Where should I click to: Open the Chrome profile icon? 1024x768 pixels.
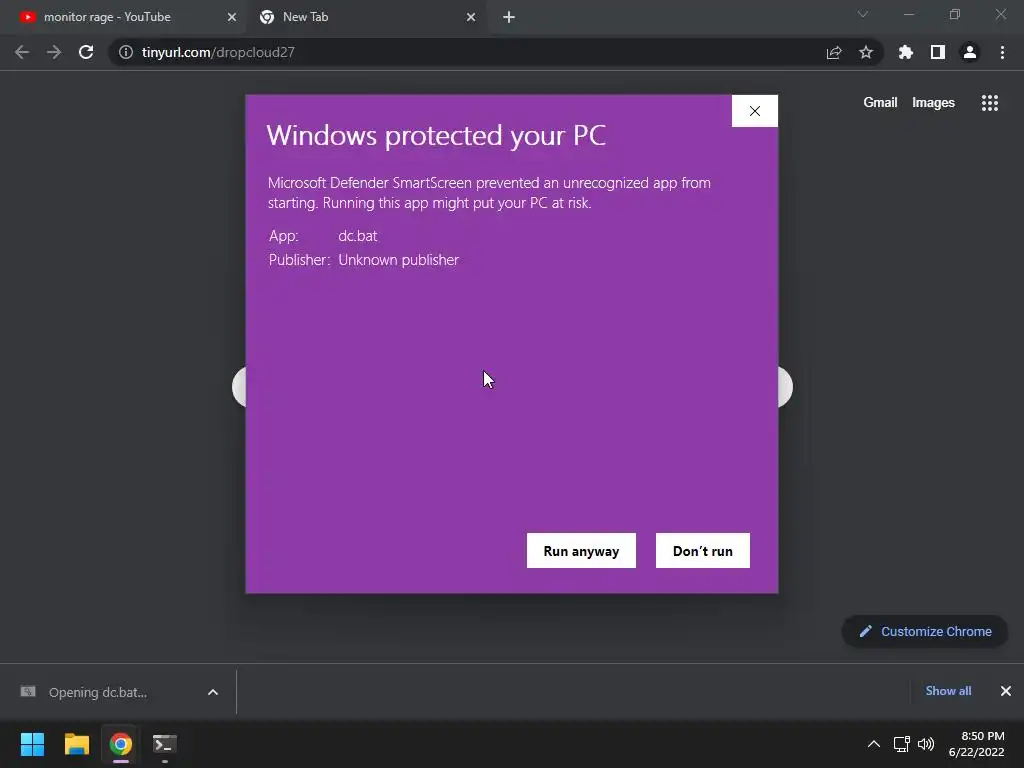coord(970,52)
